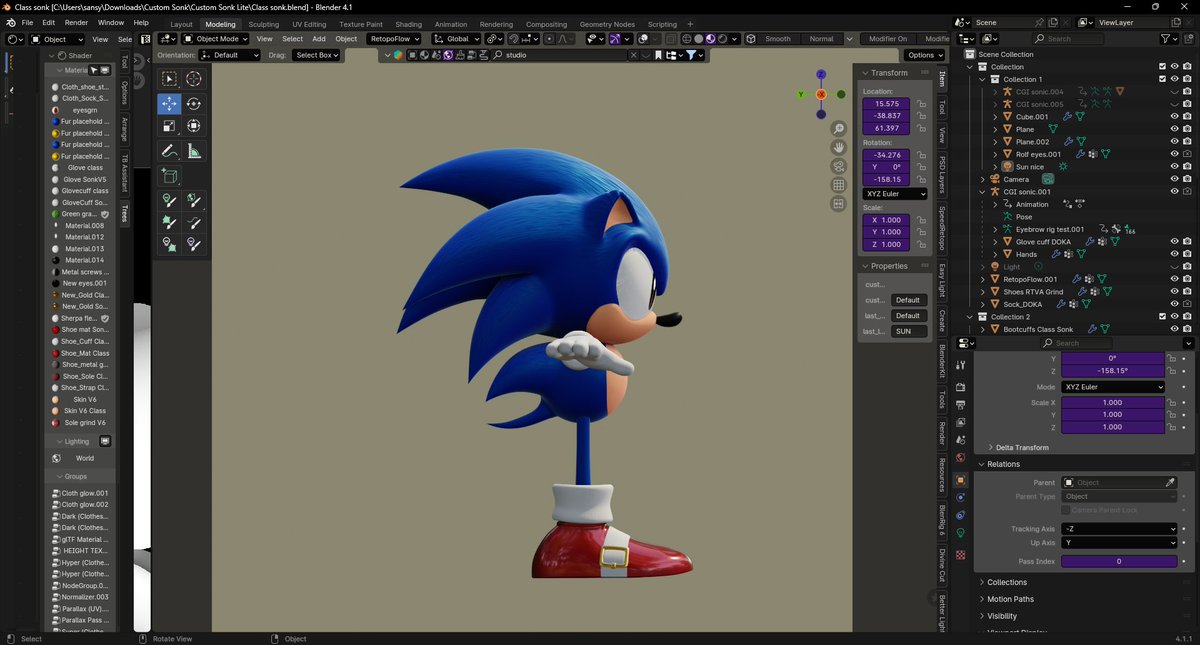Open Scene properties tab icon
Screen dimensions: 1200x645
[x=960, y=440]
